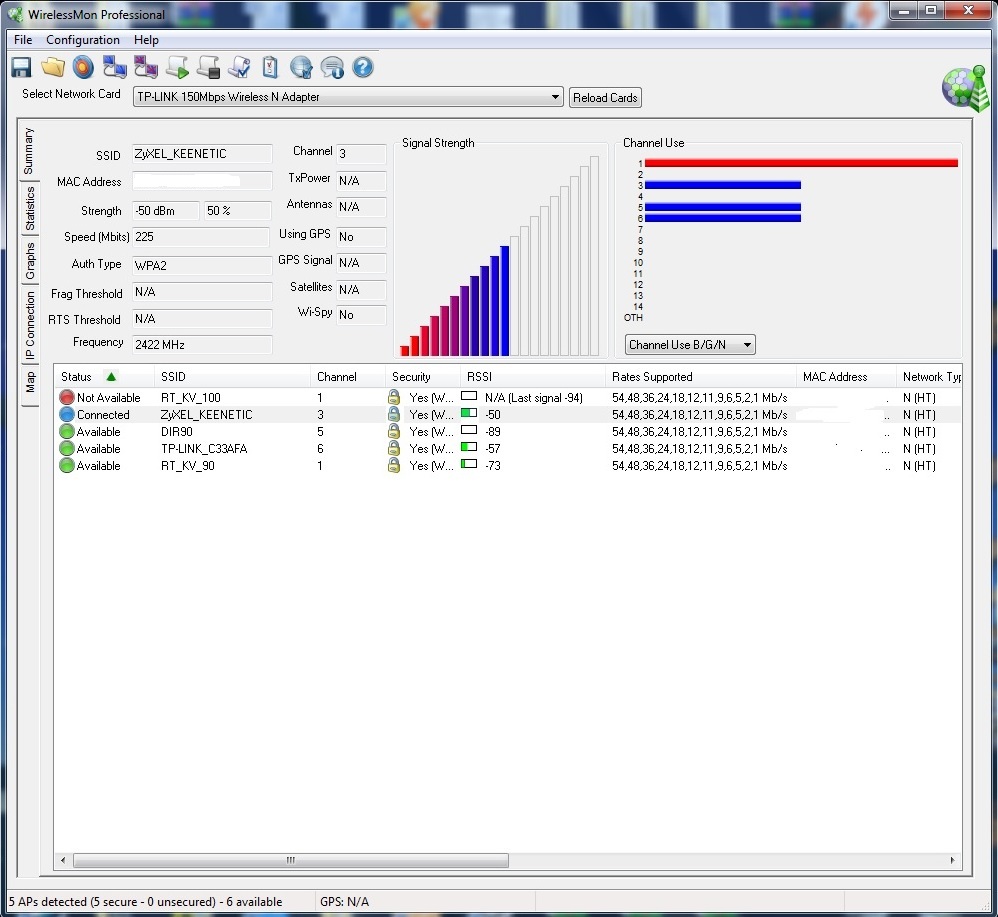
Task: Click the floppy disk save icon
Action: pyautogui.click(x=21, y=67)
